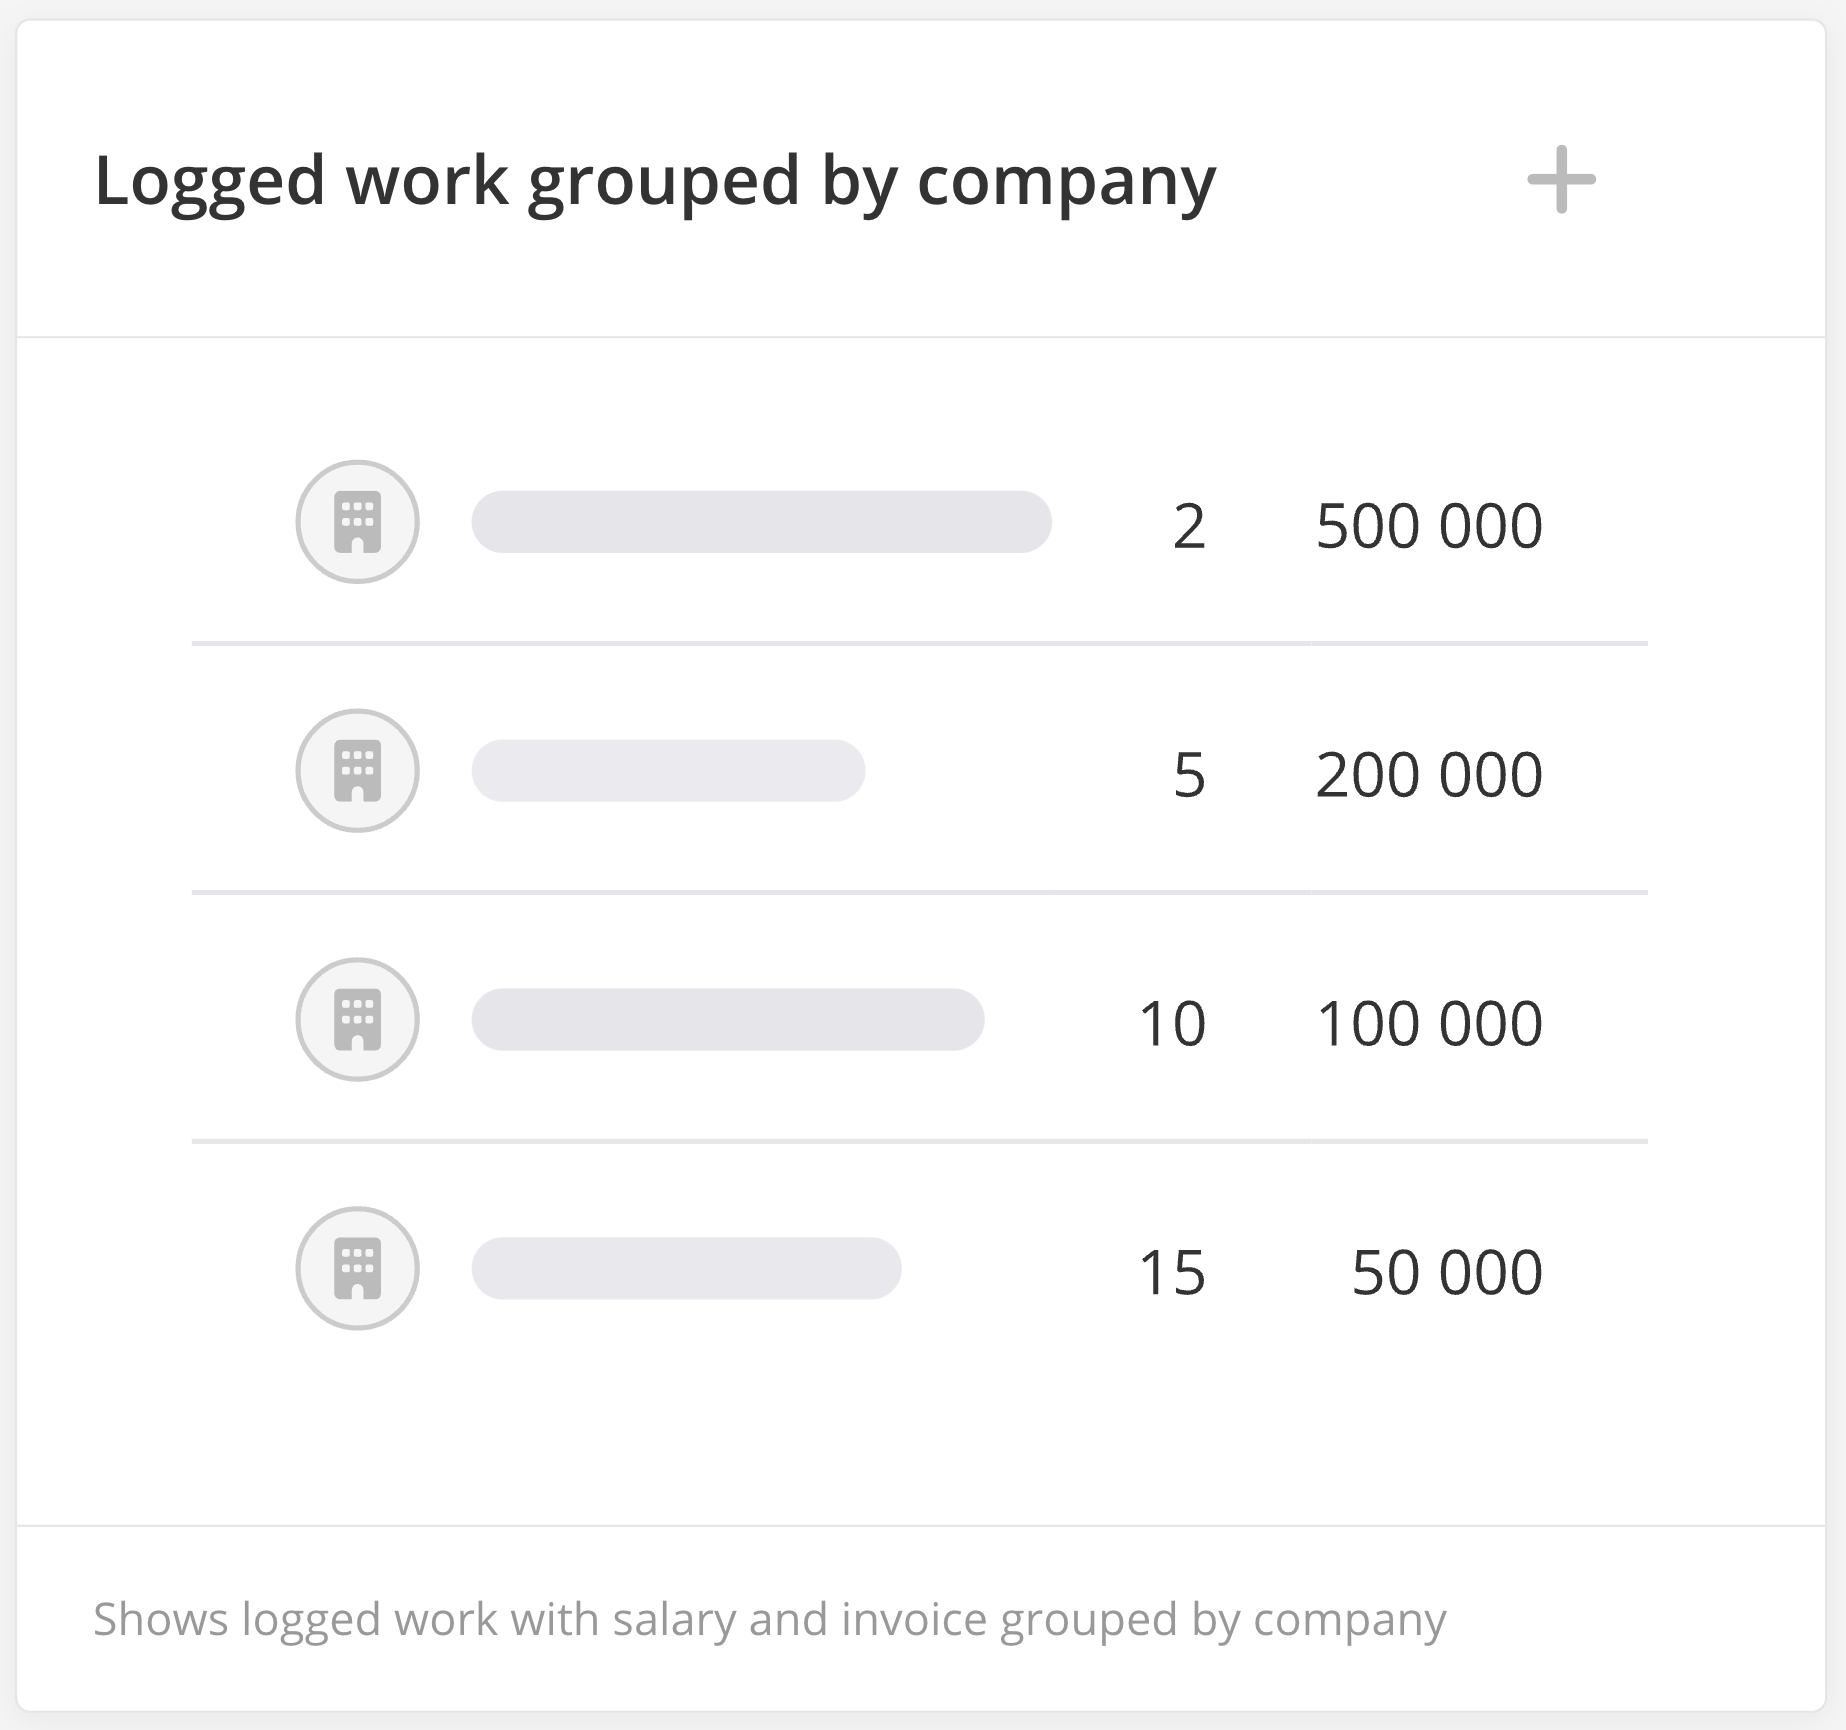Screen dimensions: 1846x1730
Task: Click the description text about salary and invoice
Action: tap(770, 1619)
